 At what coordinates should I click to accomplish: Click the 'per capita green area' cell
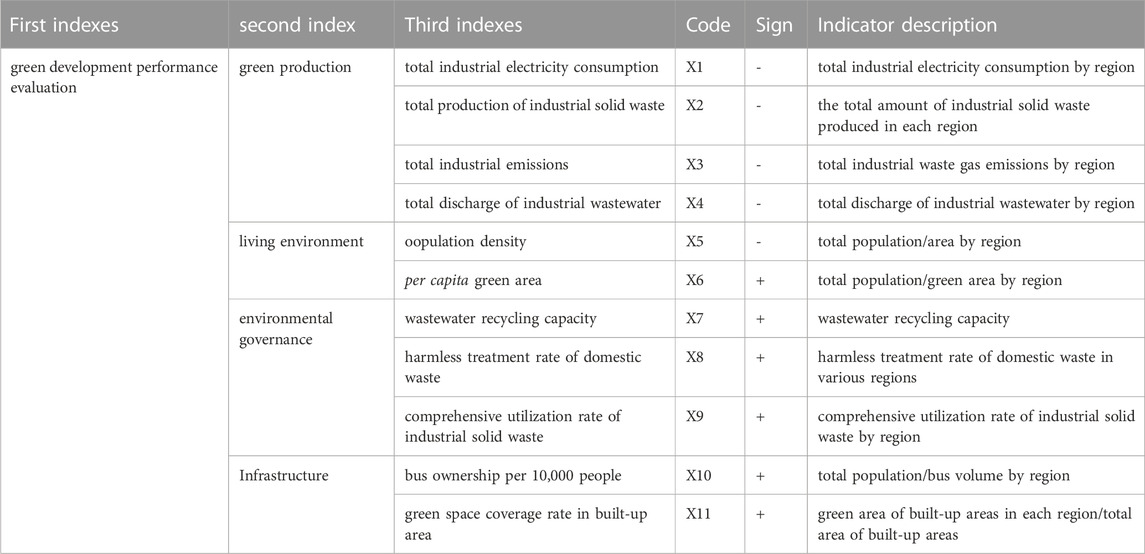pos(535,280)
